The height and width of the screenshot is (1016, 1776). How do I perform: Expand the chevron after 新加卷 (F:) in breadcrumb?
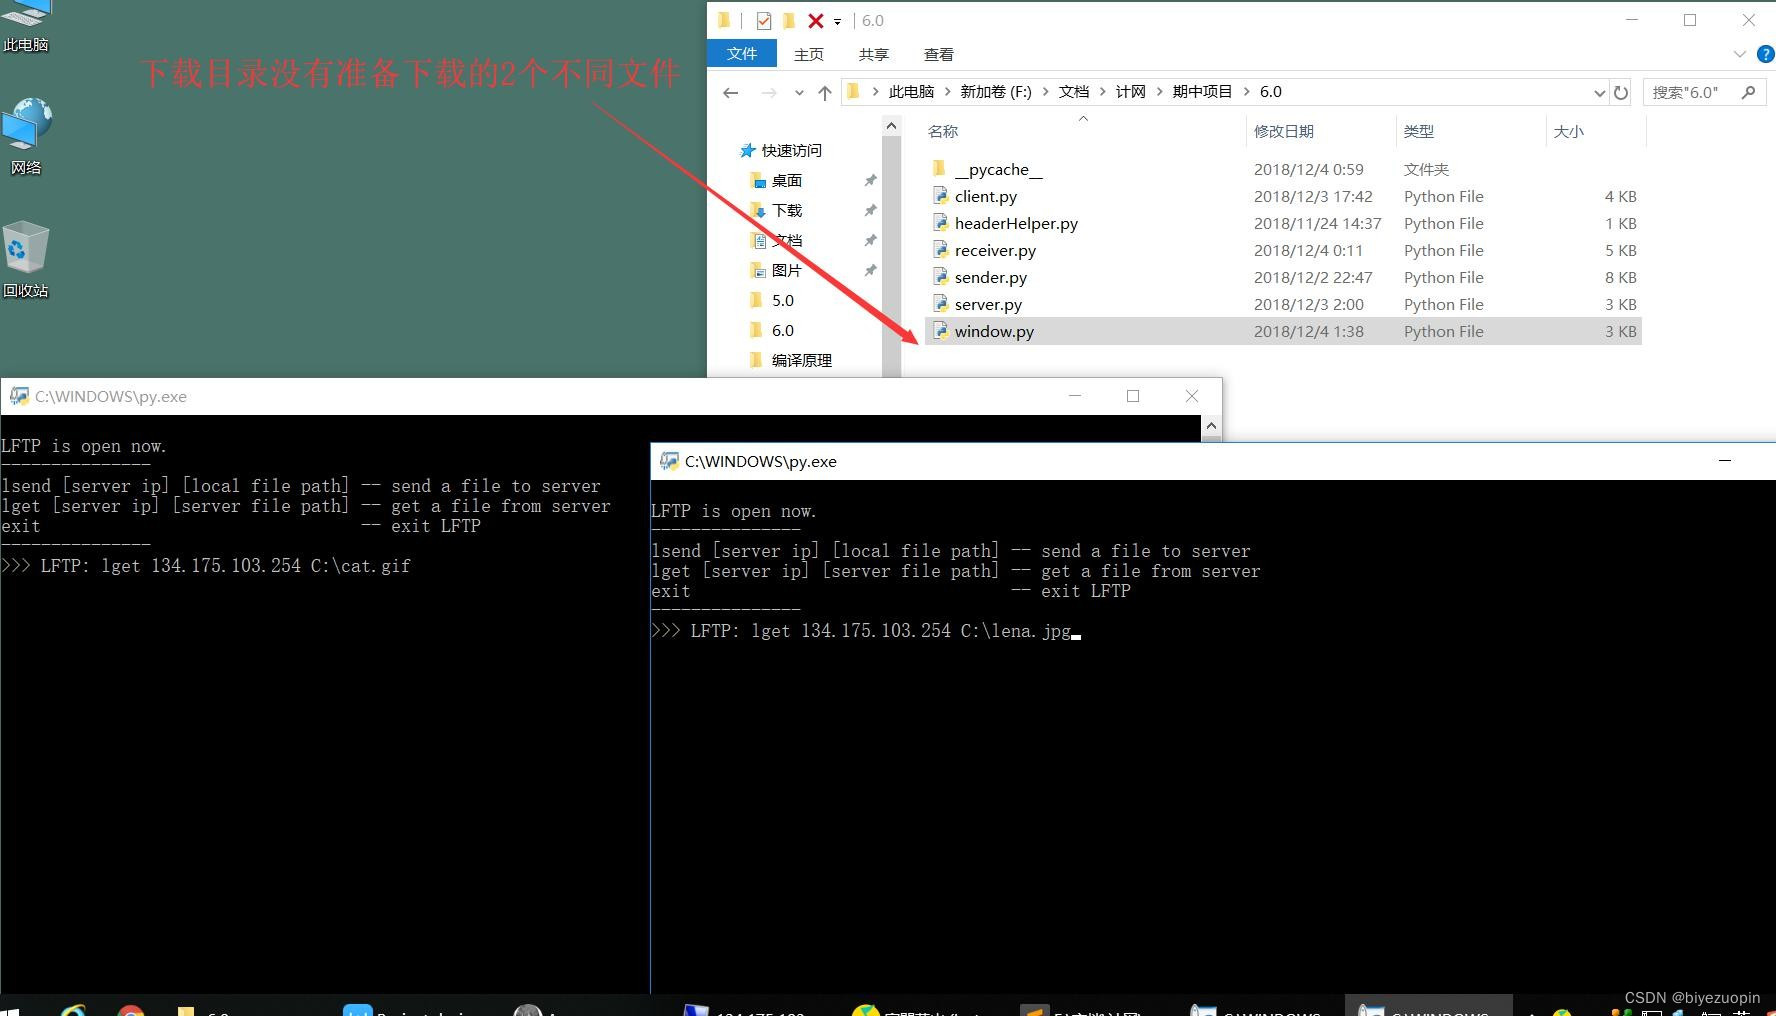pos(1046,92)
